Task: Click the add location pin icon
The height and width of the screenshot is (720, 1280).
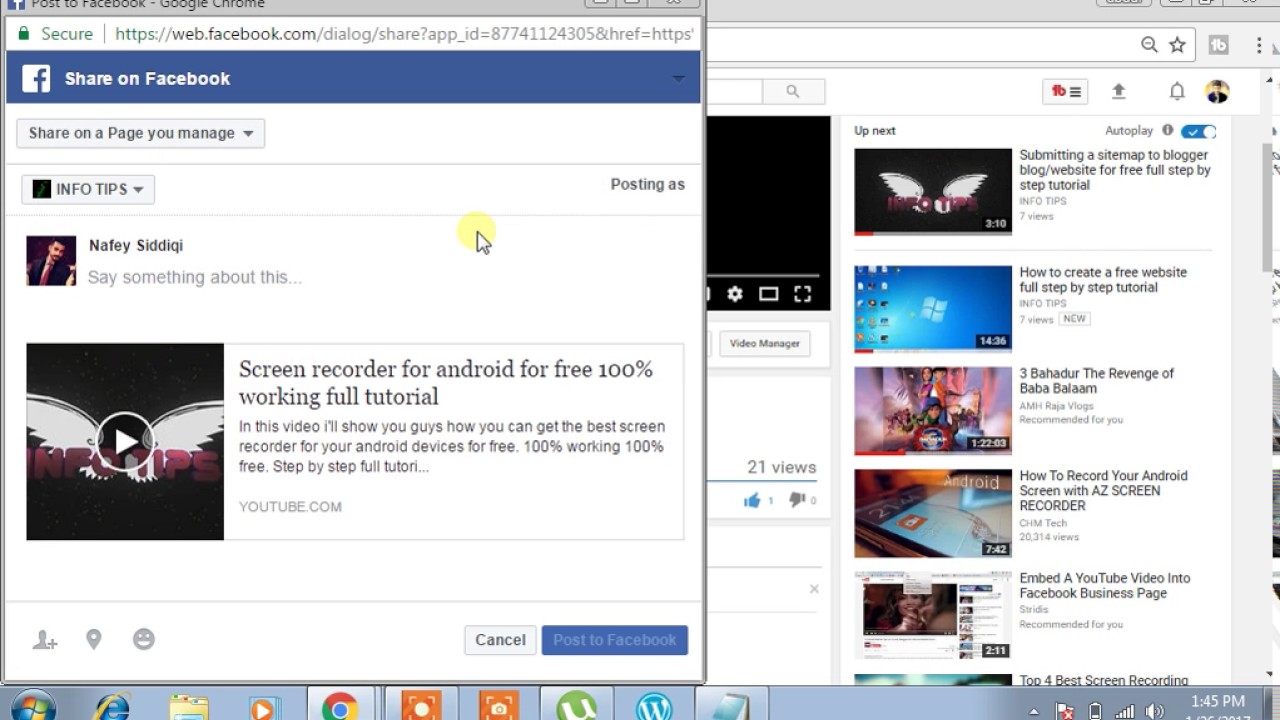Action: tap(94, 639)
